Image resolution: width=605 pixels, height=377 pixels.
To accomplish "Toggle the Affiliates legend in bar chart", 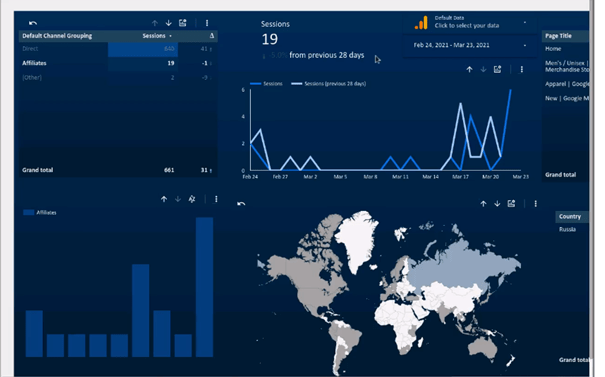I will (40, 213).
